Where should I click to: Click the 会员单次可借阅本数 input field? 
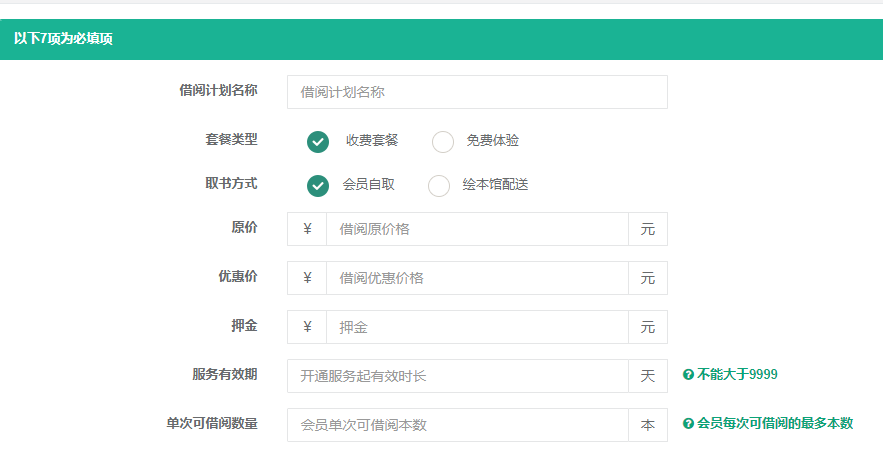tap(458, 425)
